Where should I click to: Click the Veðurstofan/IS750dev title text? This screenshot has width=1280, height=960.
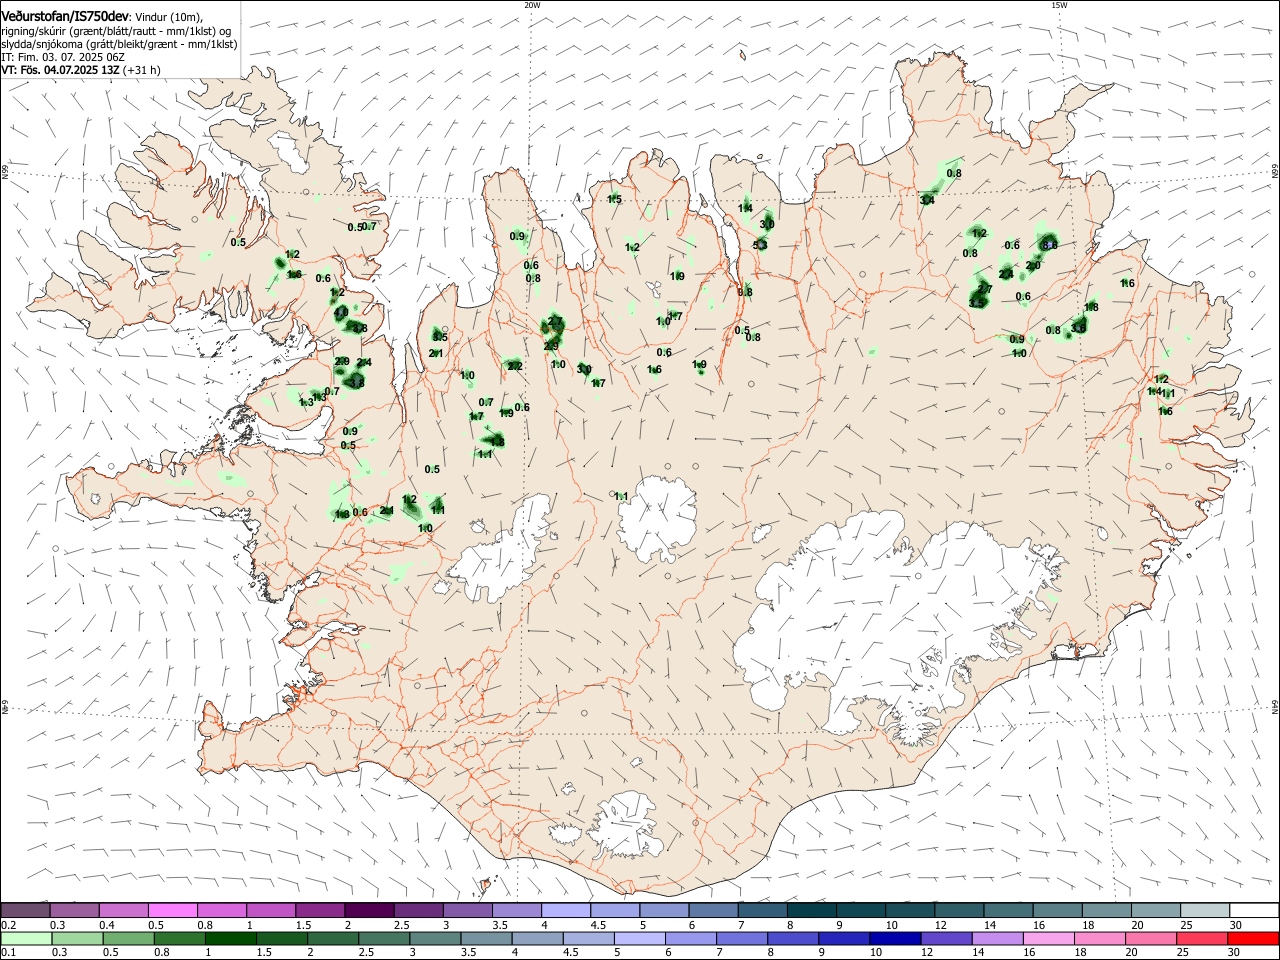click(x=65, y=16)
